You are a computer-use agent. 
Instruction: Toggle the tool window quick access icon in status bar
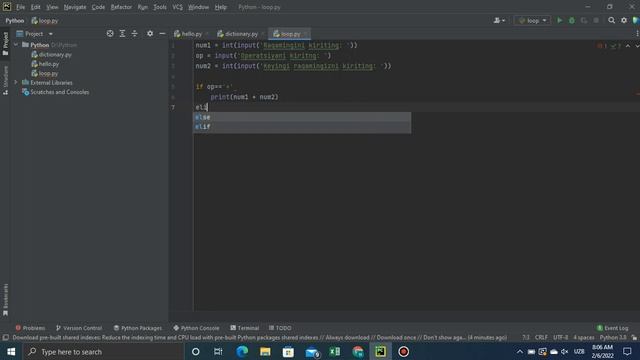pos(6,338)
